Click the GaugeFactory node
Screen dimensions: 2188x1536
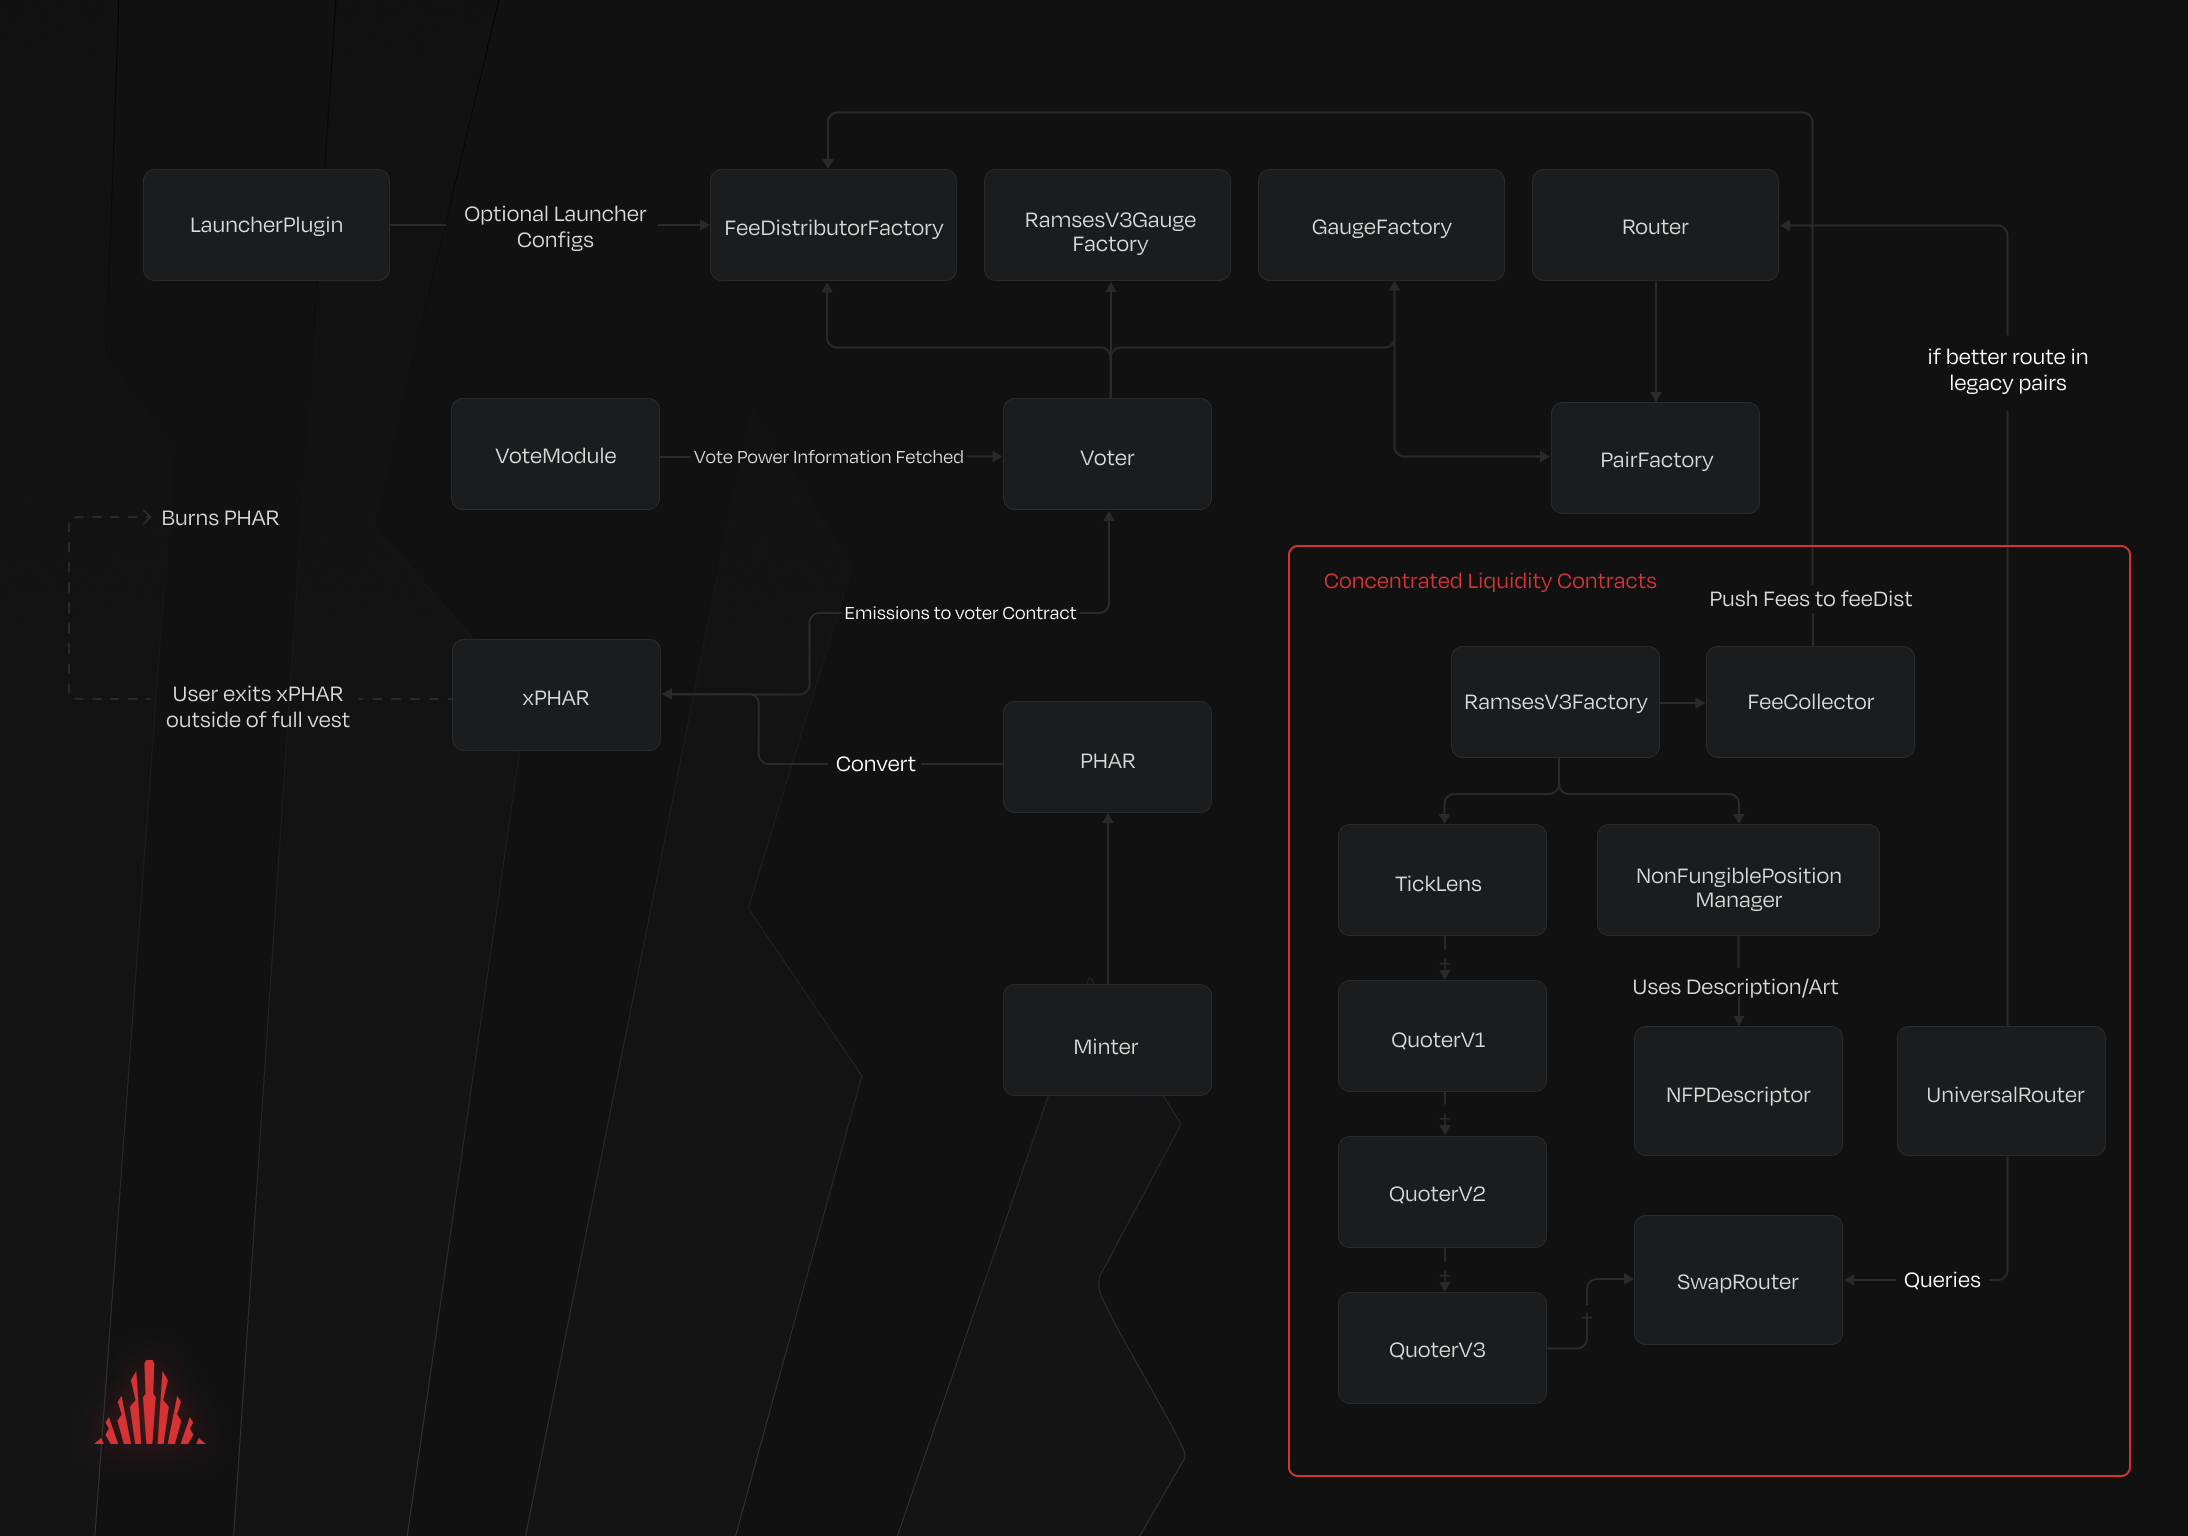click(x=1381, y=226)
